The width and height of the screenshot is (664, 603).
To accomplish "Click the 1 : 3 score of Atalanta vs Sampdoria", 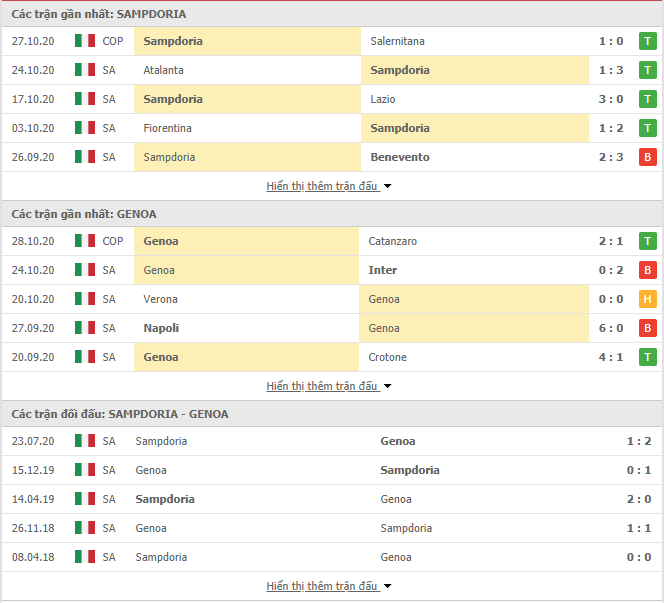I will [x=611, y=70].
